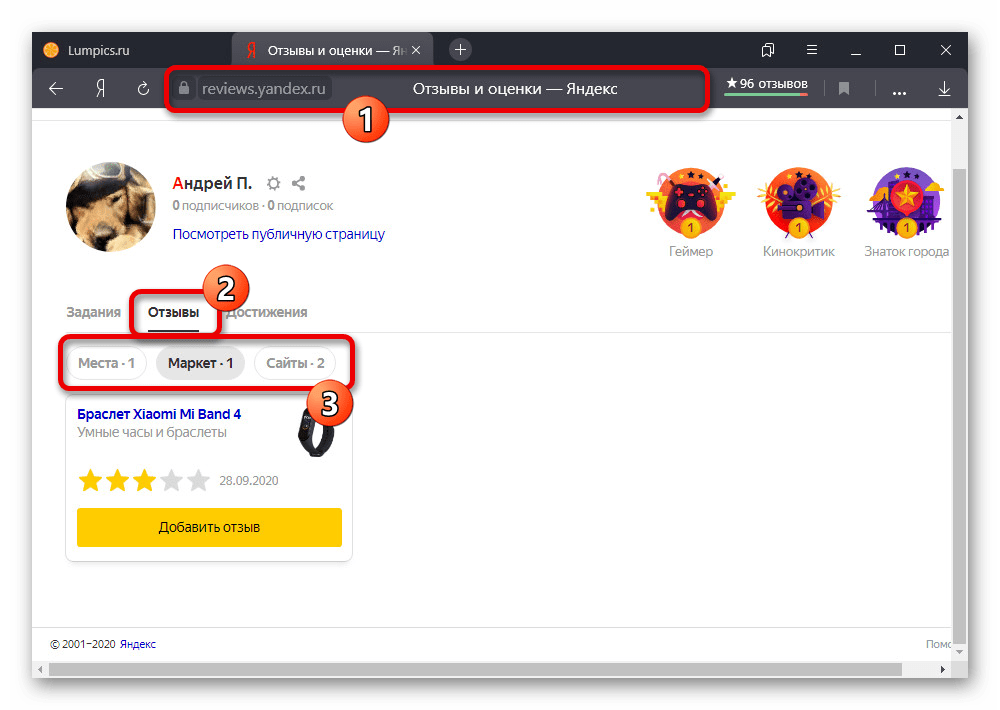Open the Посмотреть публичную страницу link

pos(278,234)
